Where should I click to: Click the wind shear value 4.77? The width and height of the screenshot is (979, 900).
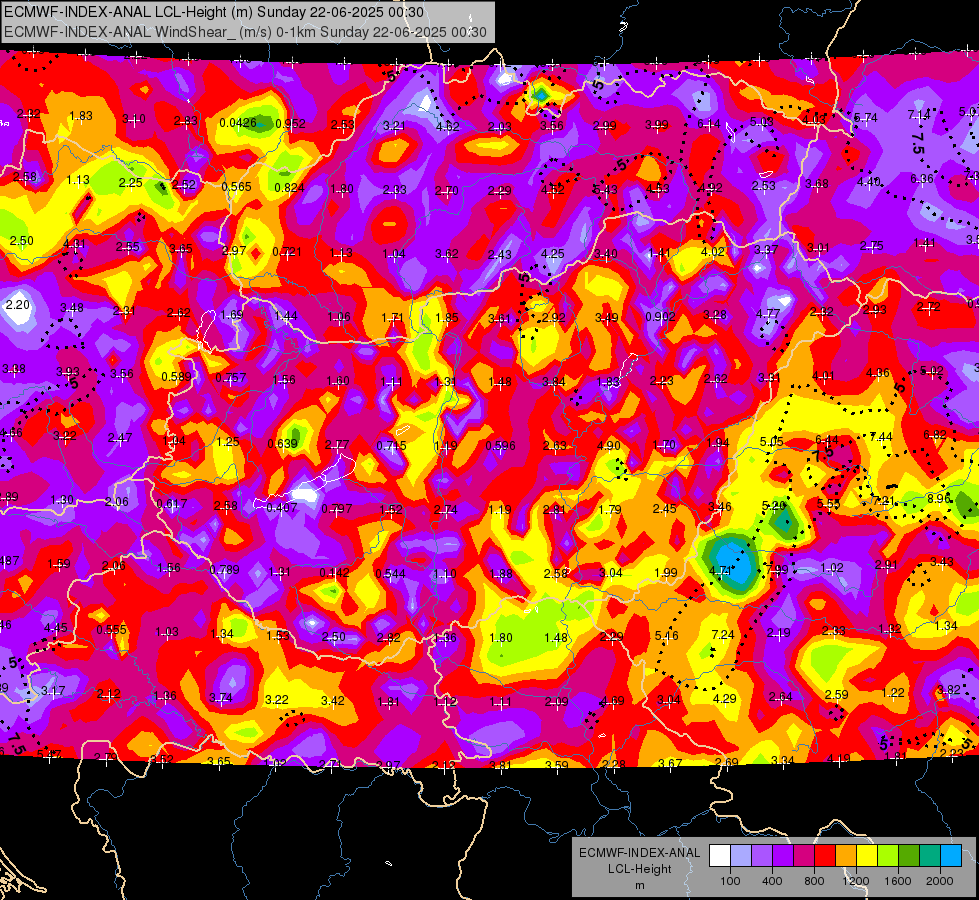click(768, 313)
